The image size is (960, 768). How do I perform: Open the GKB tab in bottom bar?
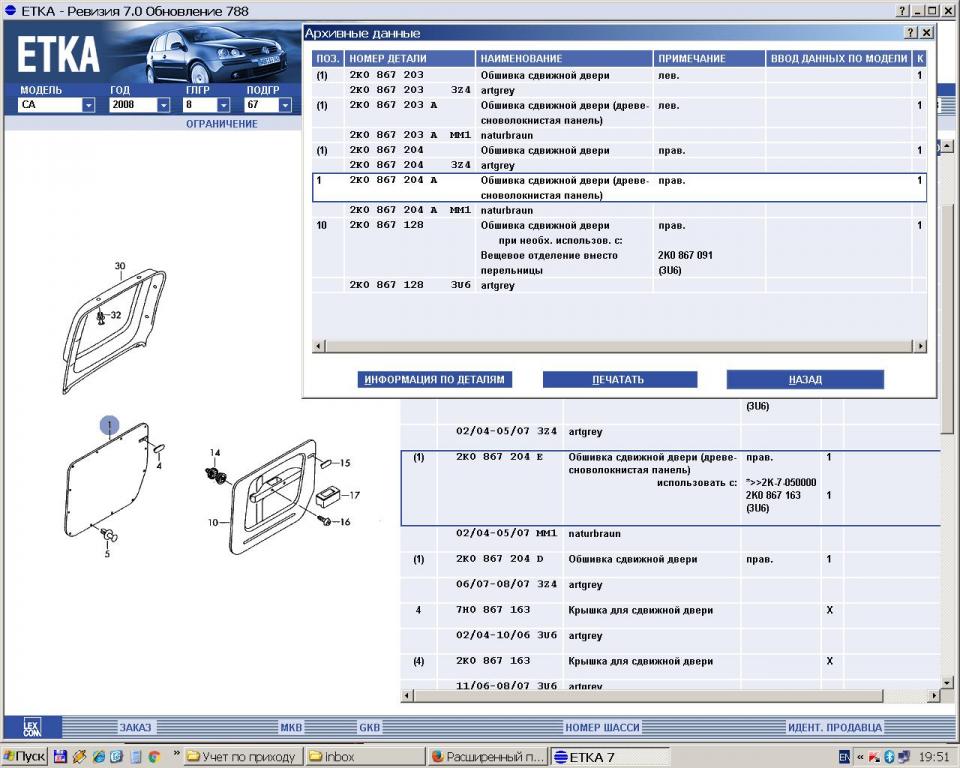coord(369,728)
